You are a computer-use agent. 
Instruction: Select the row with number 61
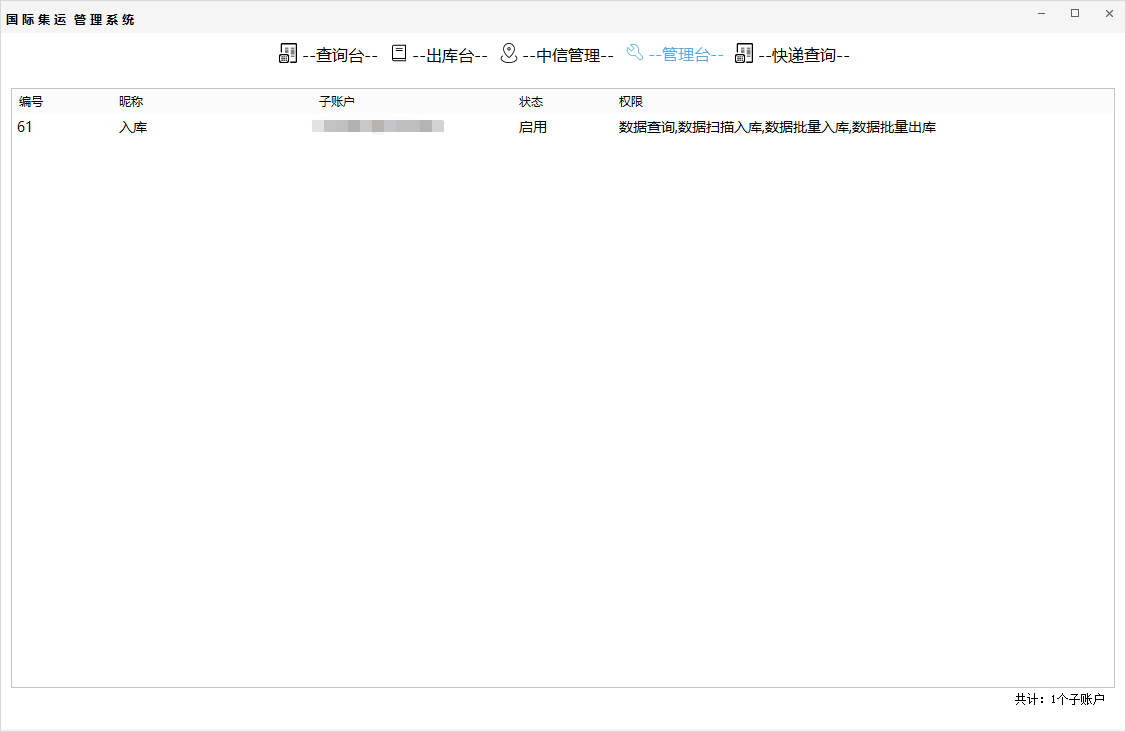click(562, 127)
